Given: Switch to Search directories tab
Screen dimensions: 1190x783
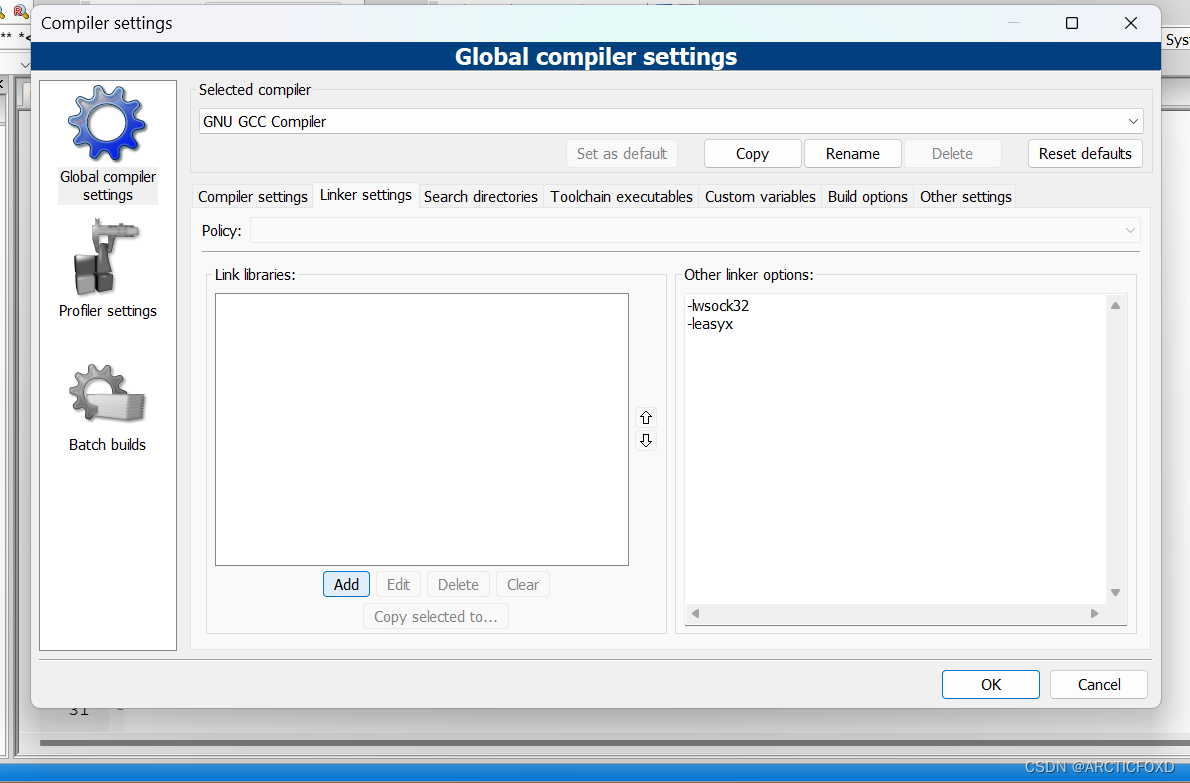Looking at the screenshot, I should click(481, 196).
